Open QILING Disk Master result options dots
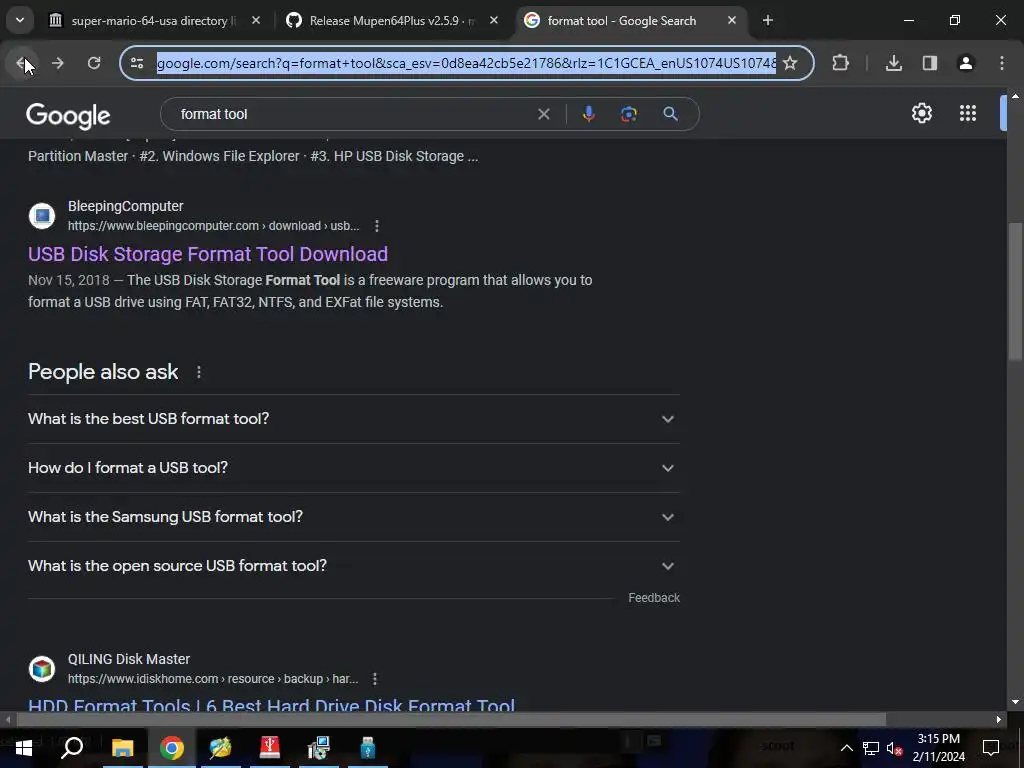This screenshot has height=768, width=1024. coord(375,679)
